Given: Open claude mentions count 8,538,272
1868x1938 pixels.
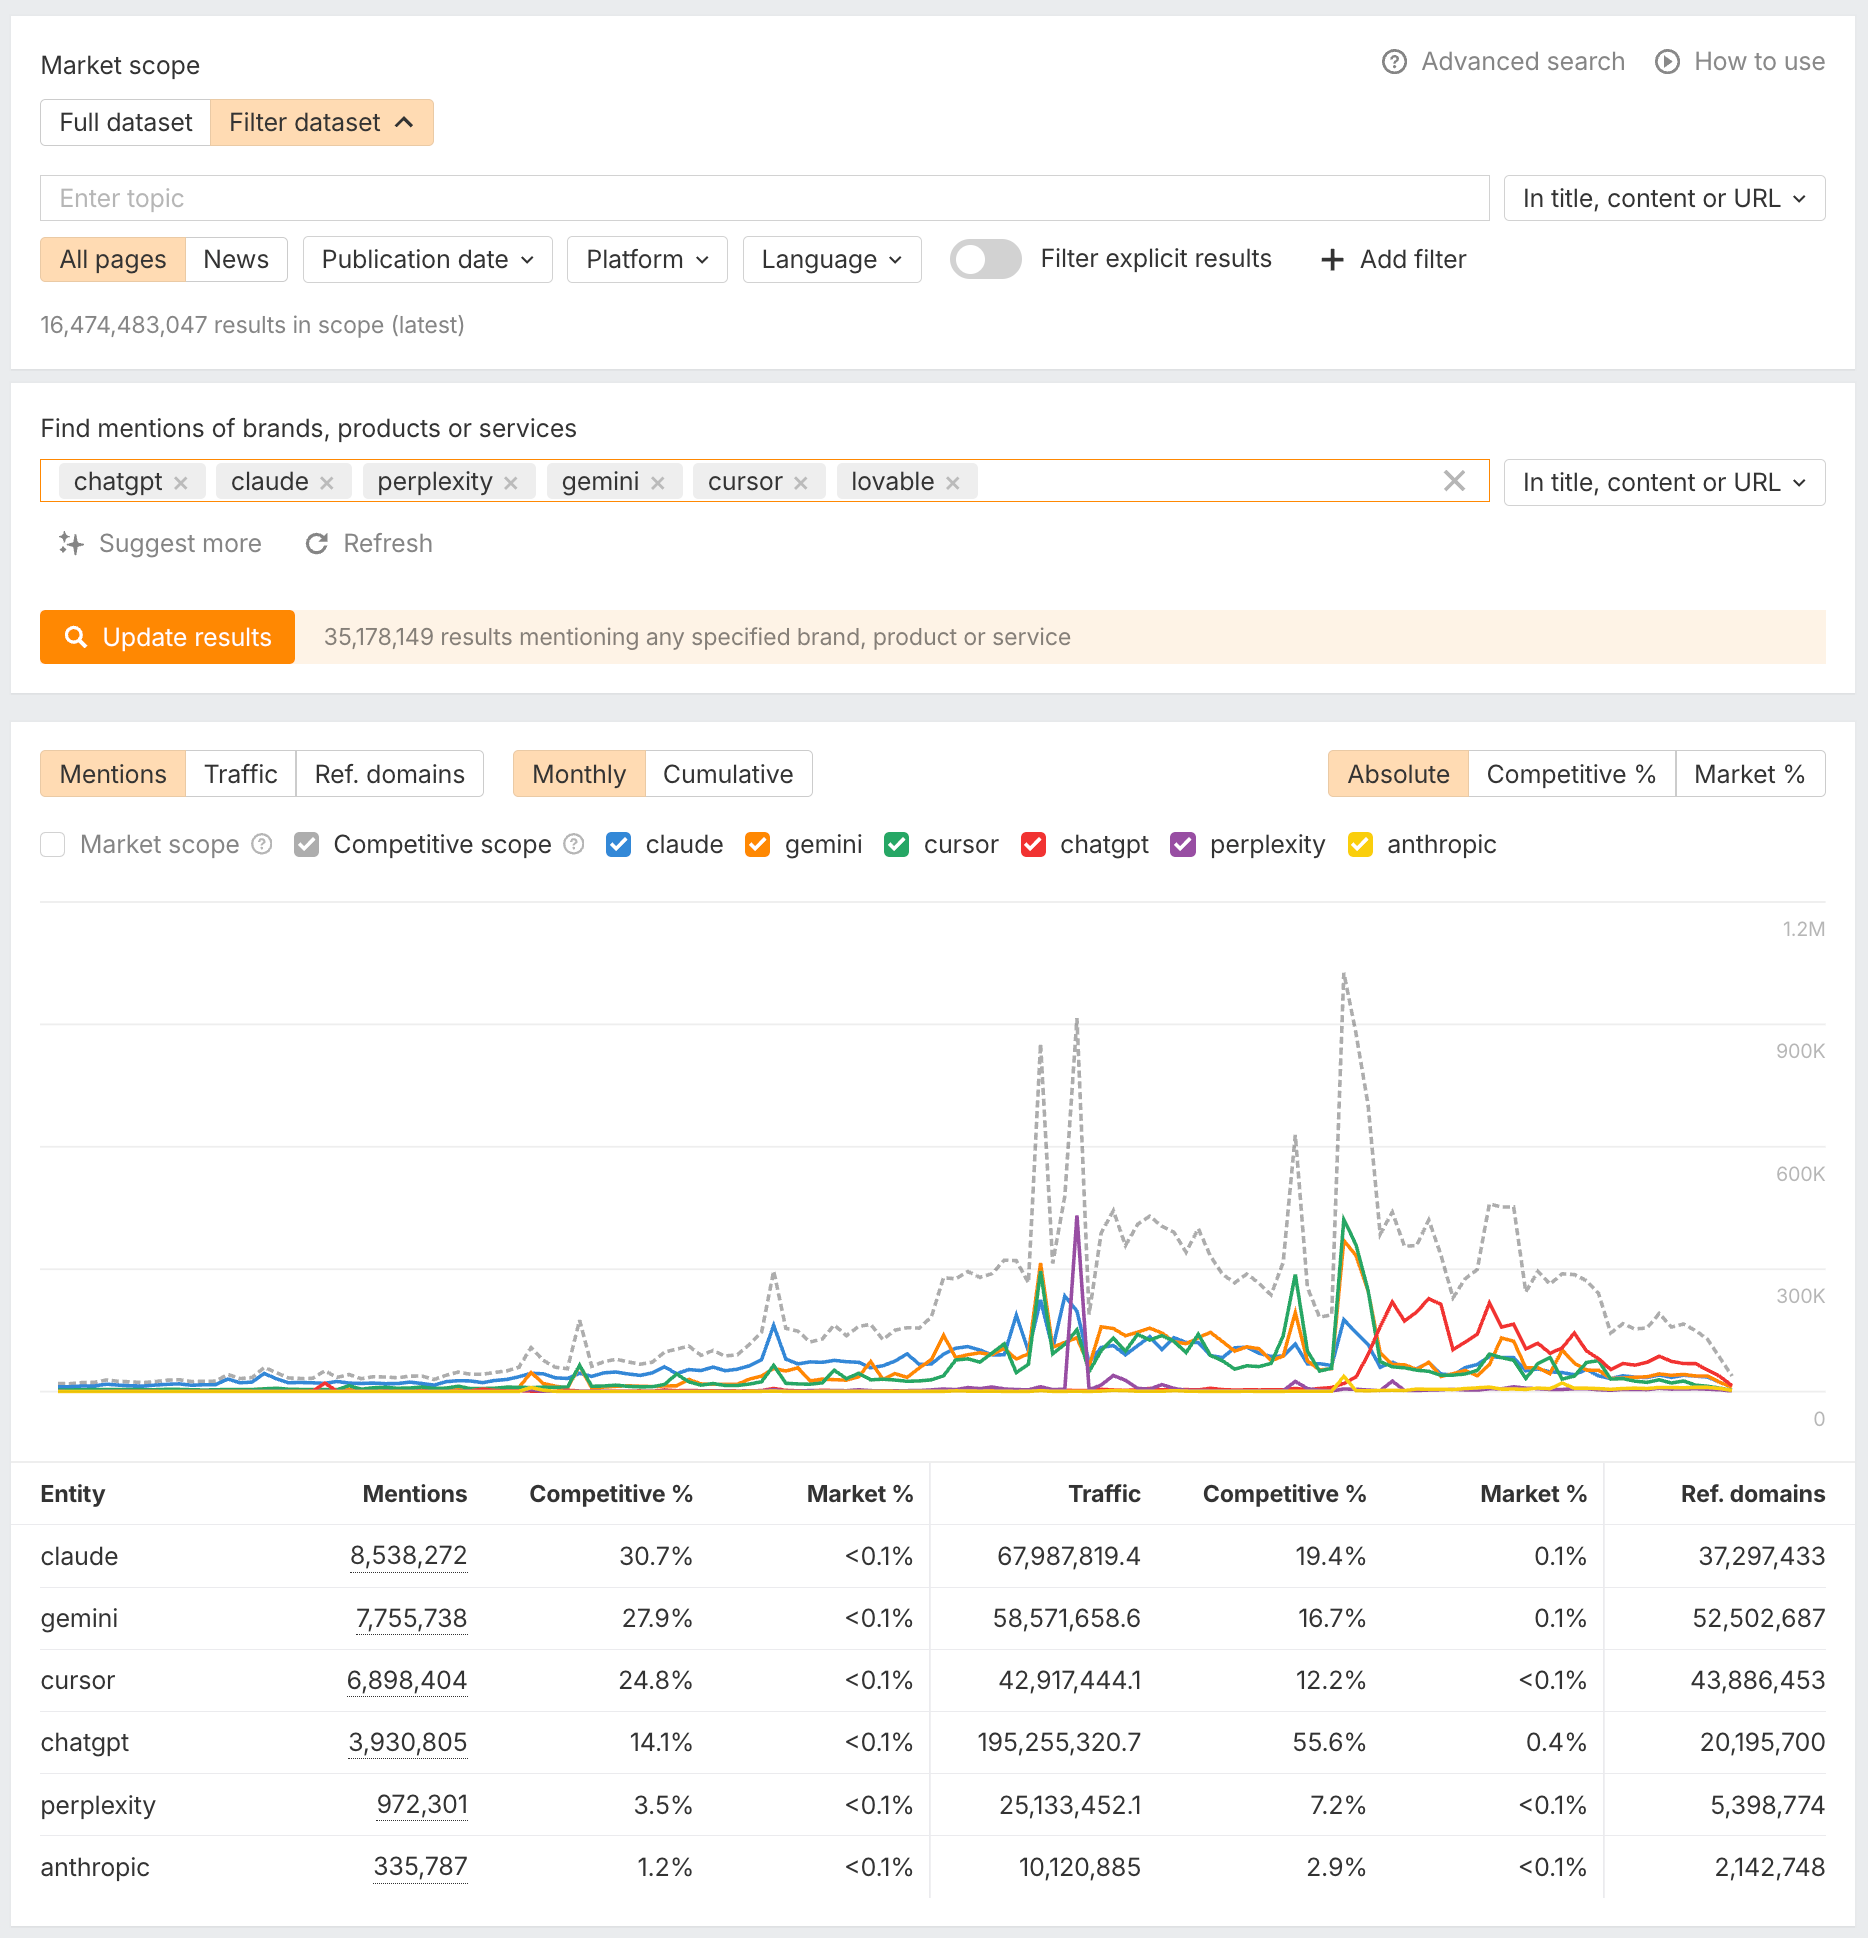Looking at the screenshot, I should 408,1556.
